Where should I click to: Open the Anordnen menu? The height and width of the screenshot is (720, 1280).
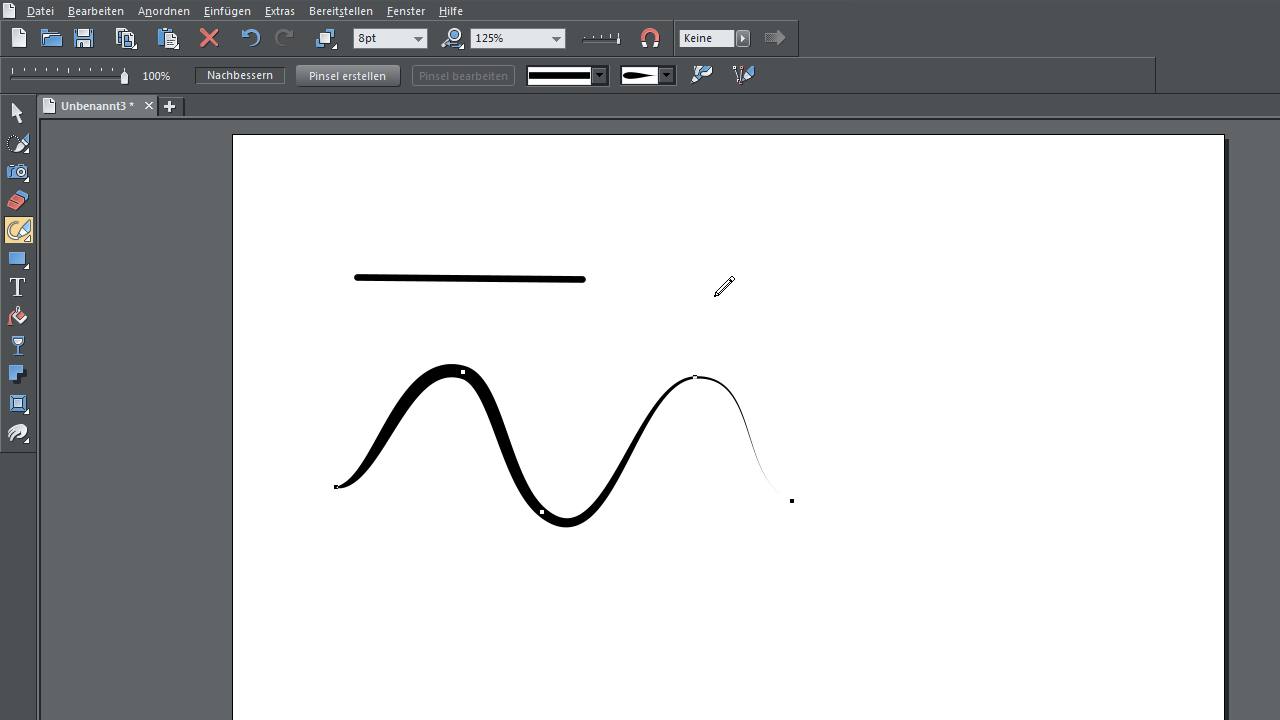tap(164, 11)
